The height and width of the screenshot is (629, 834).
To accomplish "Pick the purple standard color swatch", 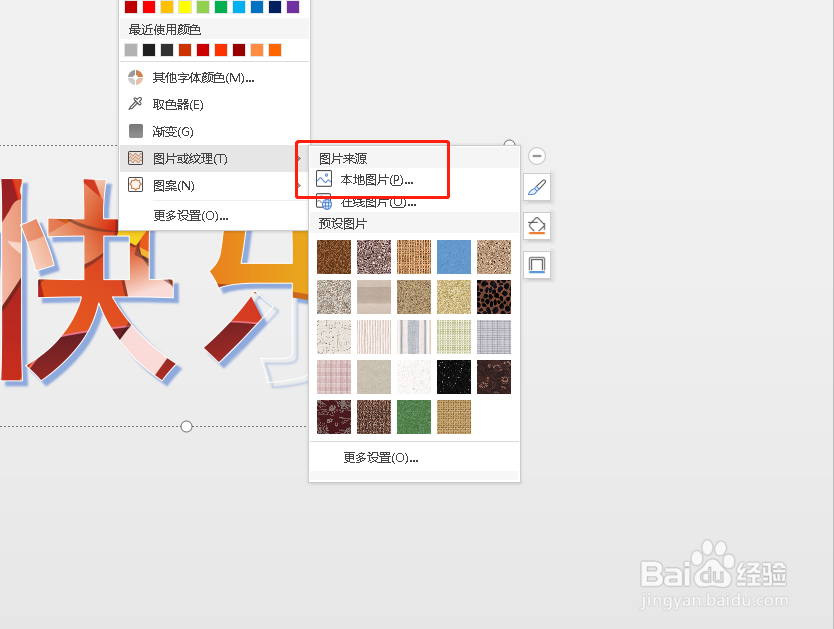I will (293, 7).
